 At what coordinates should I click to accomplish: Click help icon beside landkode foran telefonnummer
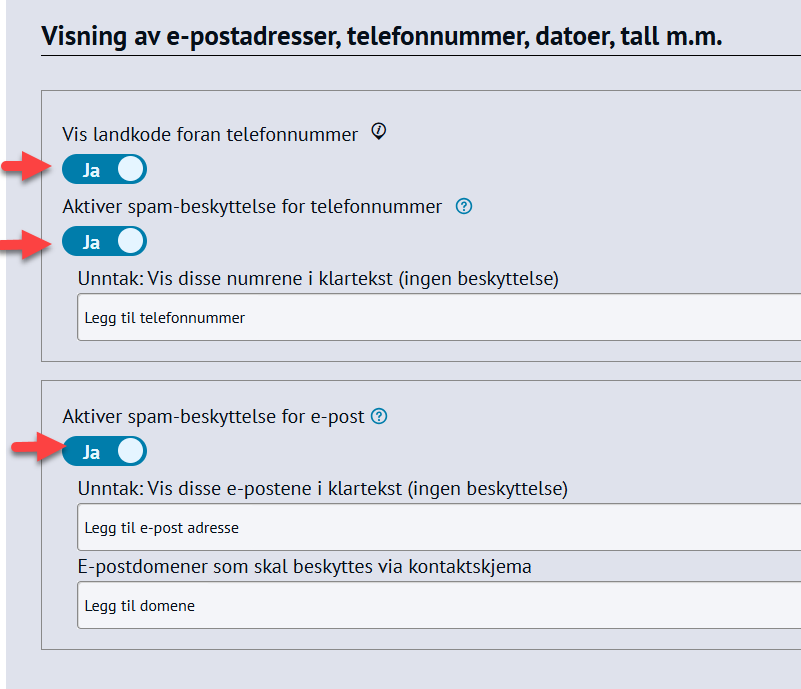[x=378, y=132]
